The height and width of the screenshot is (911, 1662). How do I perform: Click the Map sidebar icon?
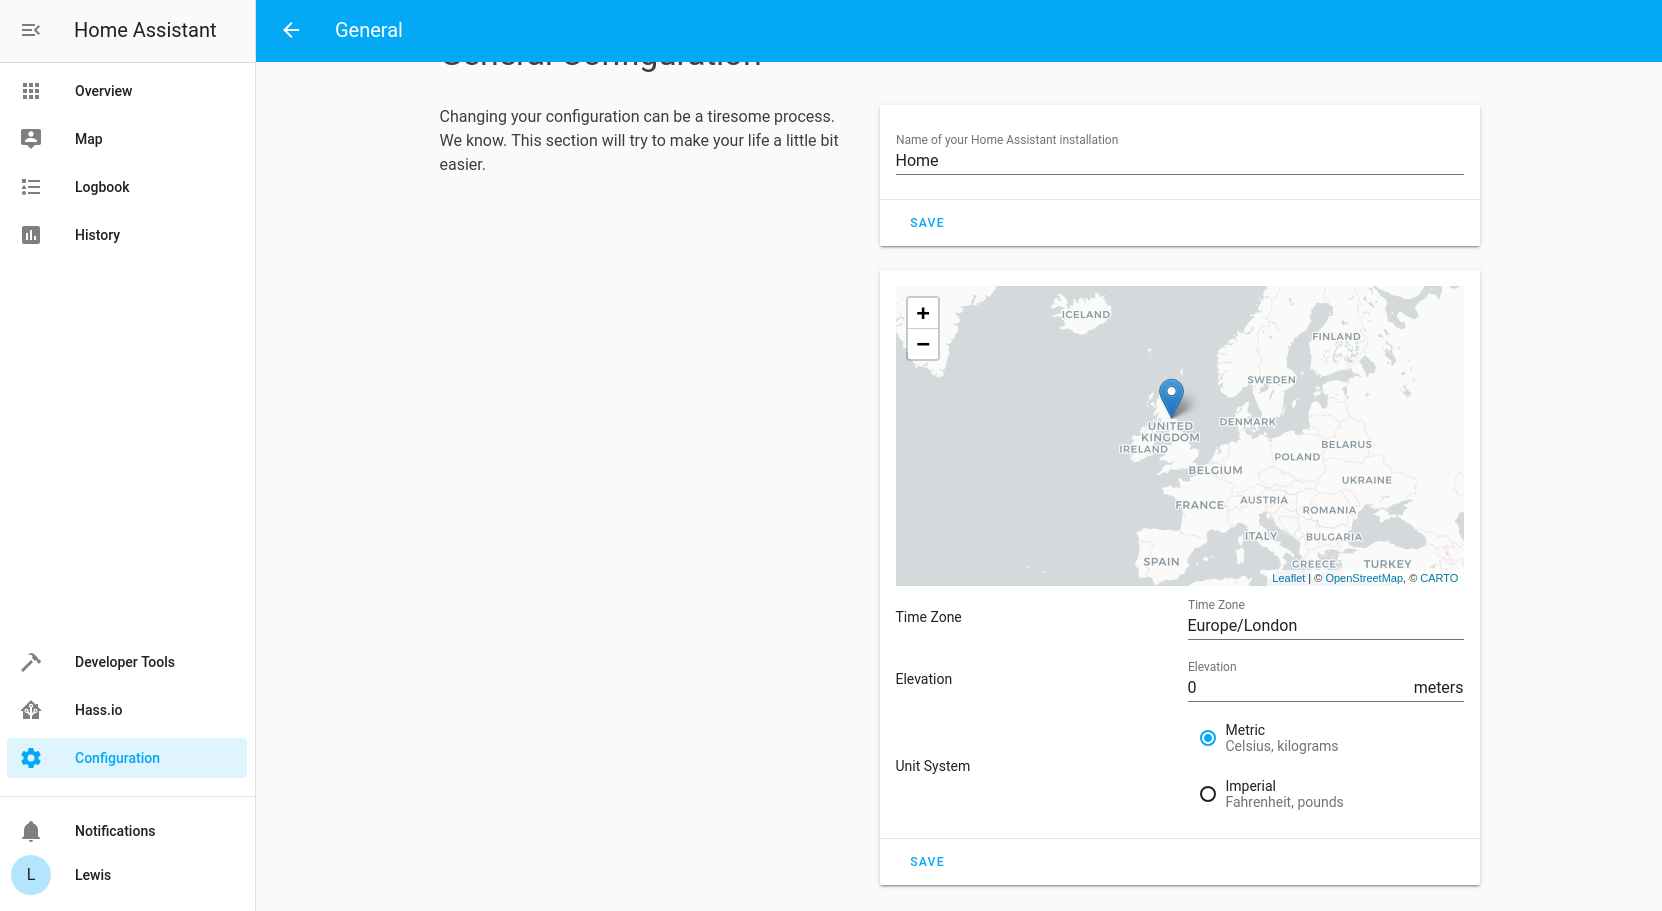point(31,139)
